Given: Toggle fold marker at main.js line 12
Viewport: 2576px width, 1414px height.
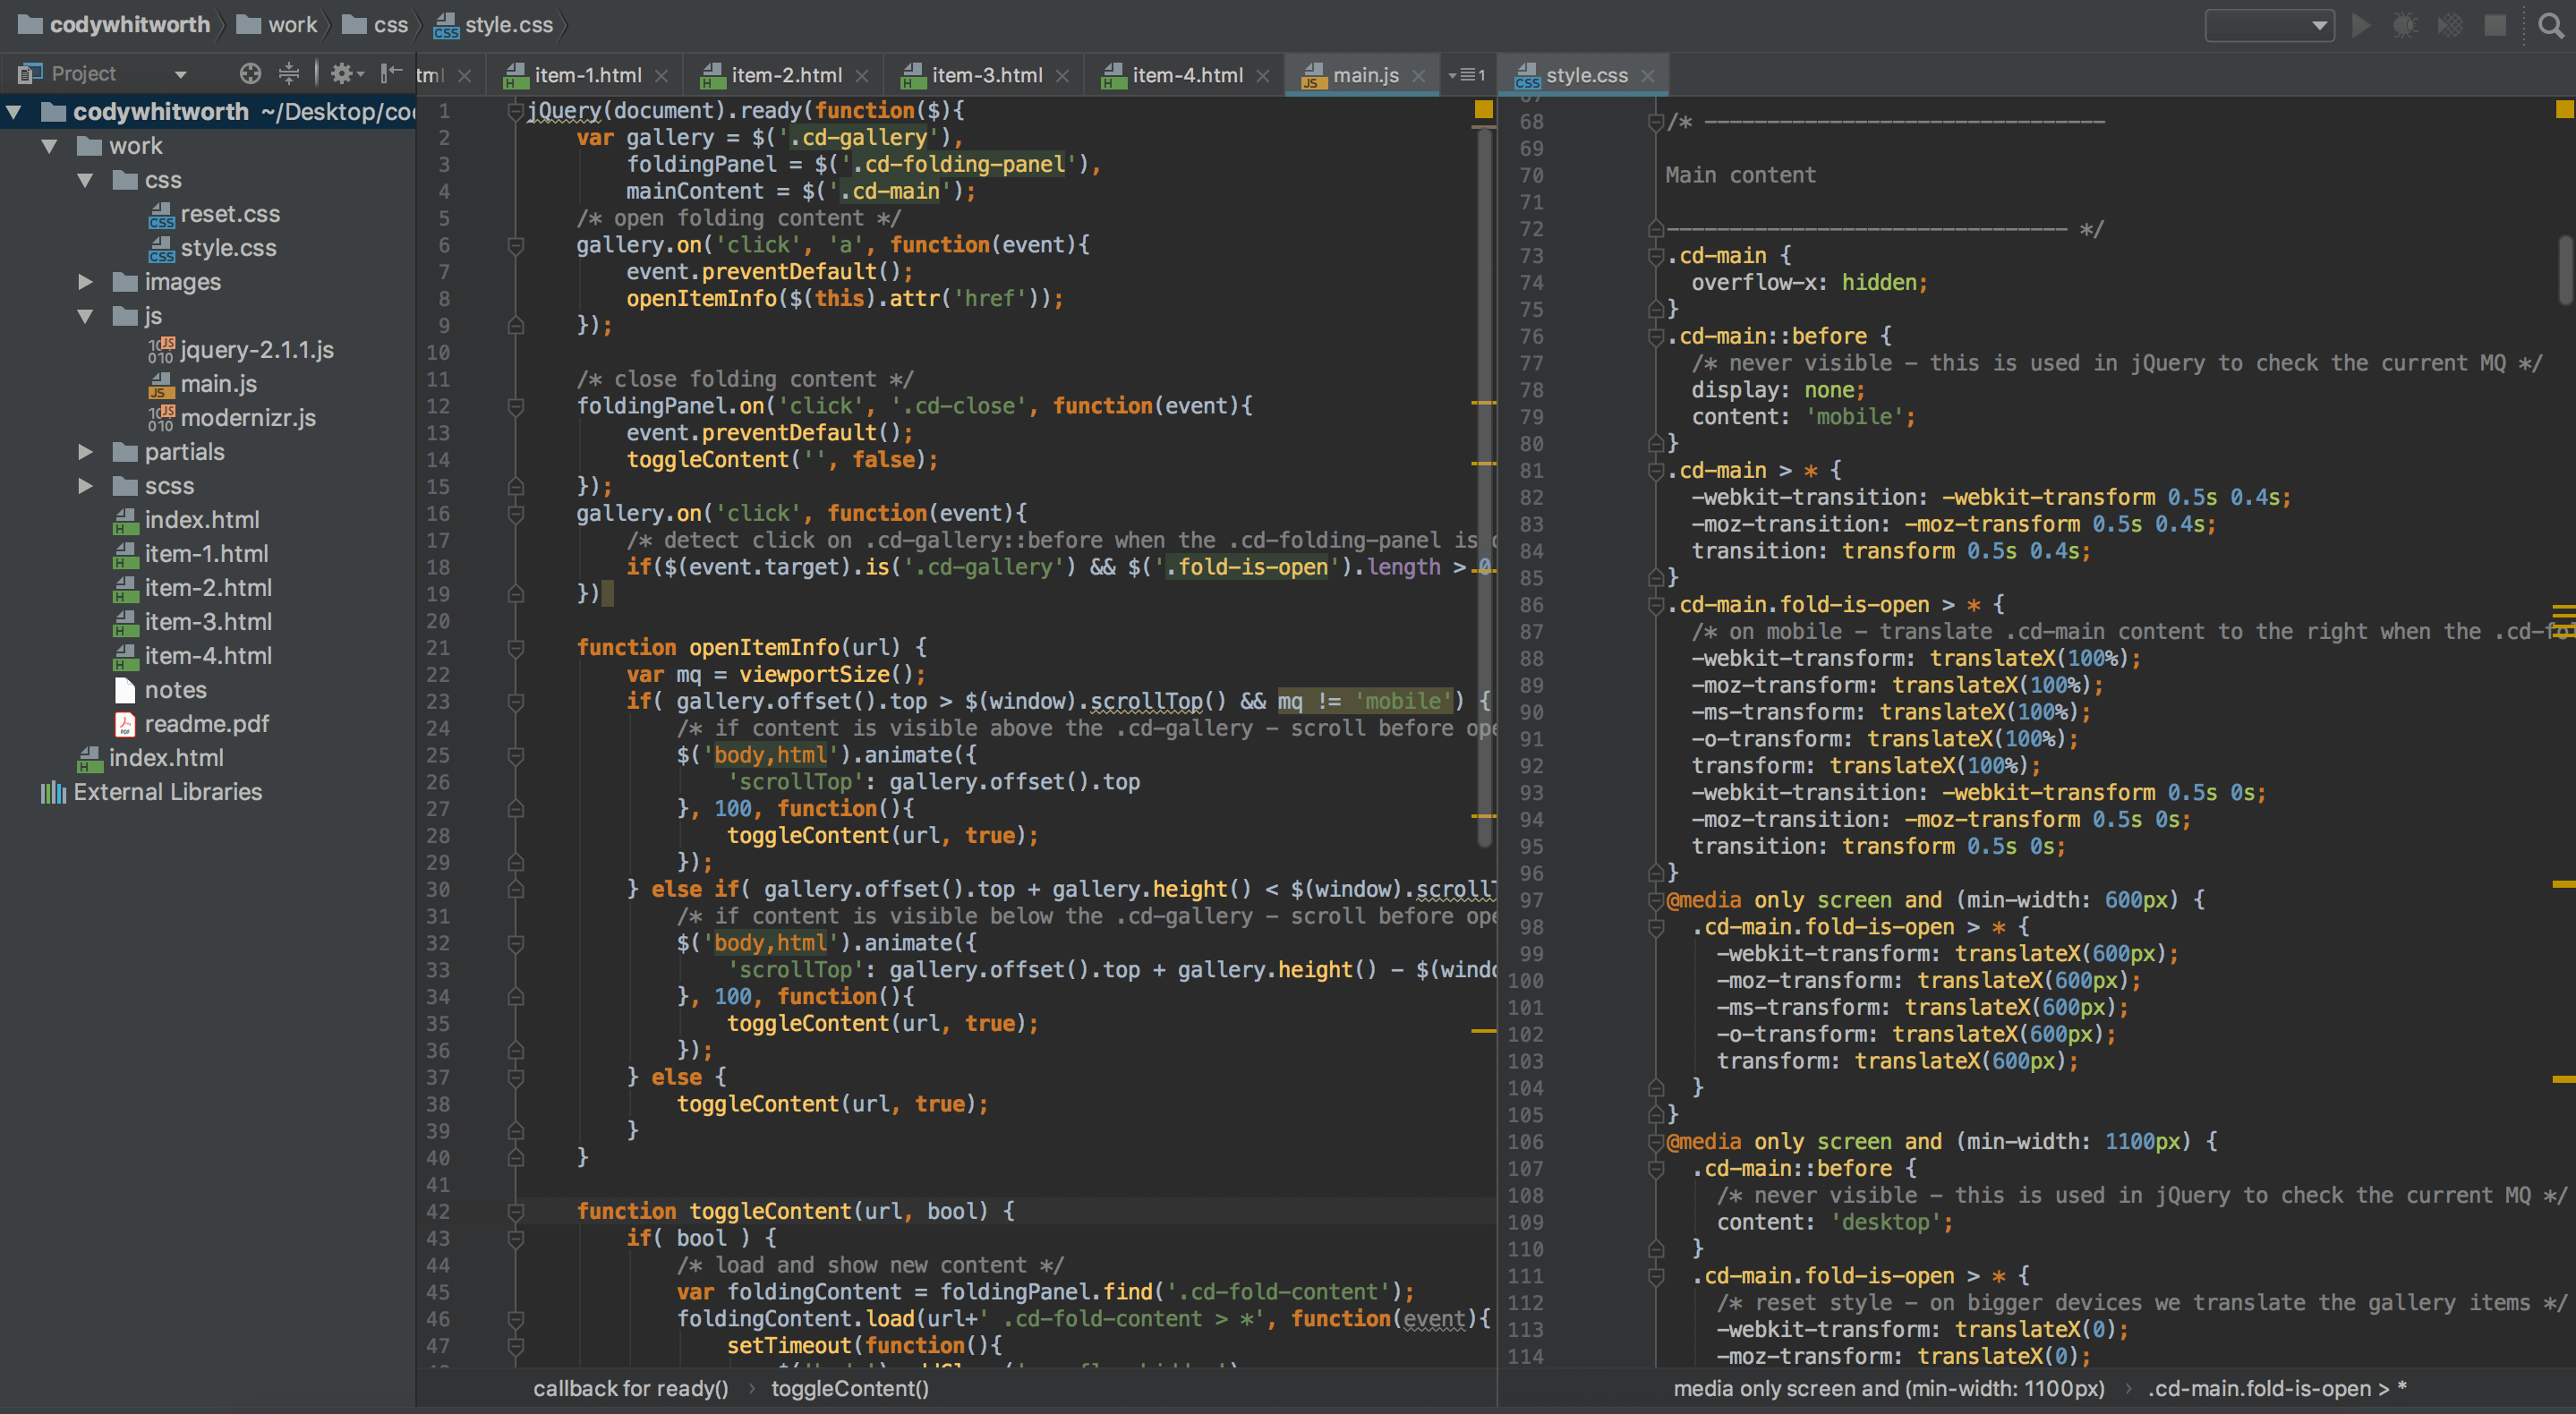Looking at the screenshot, I should pyautogui.click(x=516, y=406).
